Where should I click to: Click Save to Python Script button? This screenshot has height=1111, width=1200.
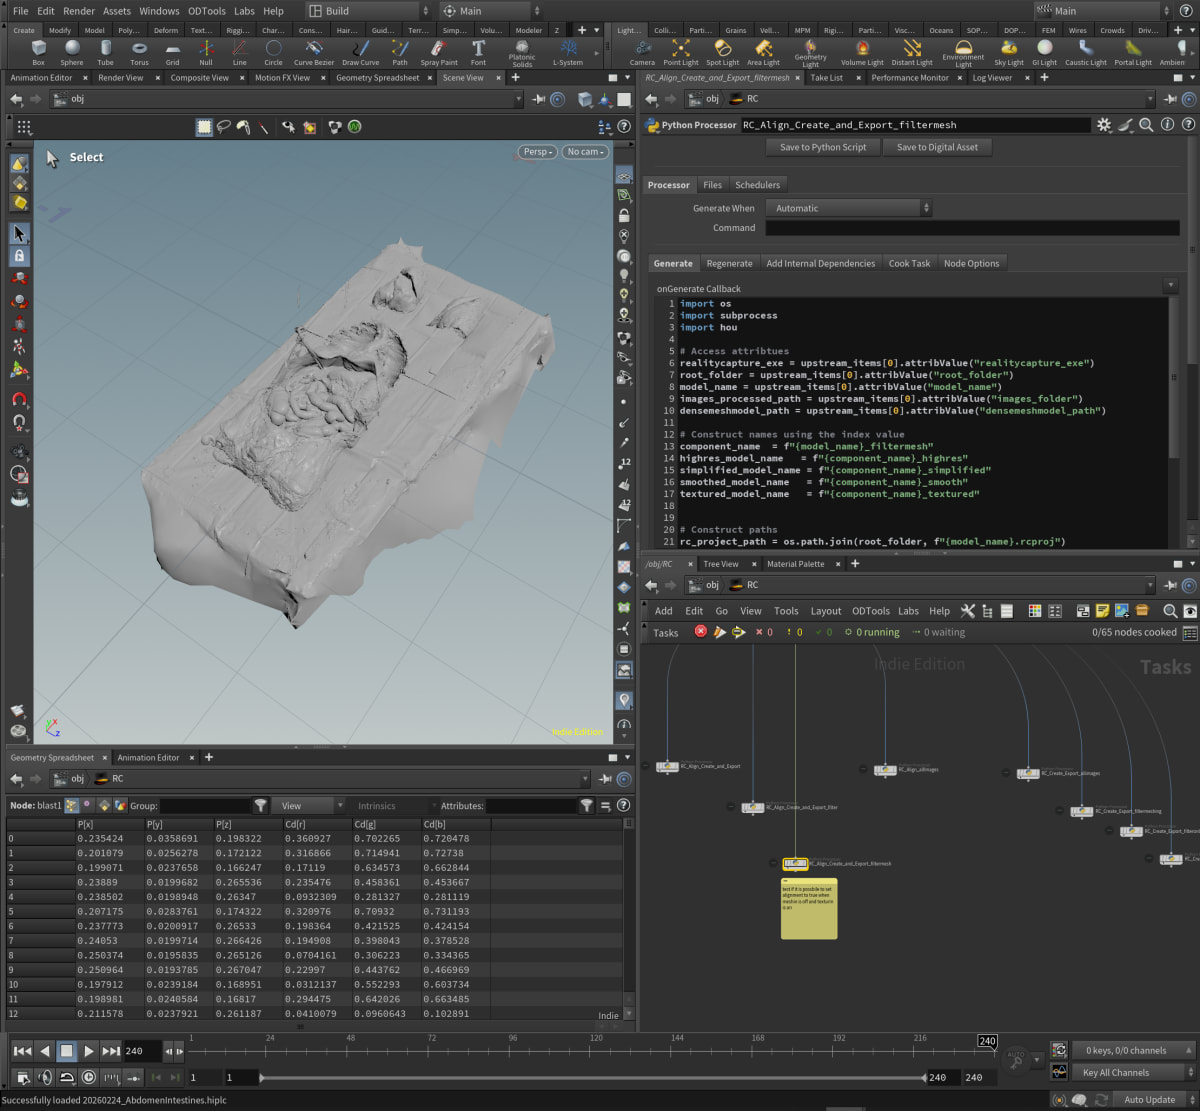tap(823, 147)
